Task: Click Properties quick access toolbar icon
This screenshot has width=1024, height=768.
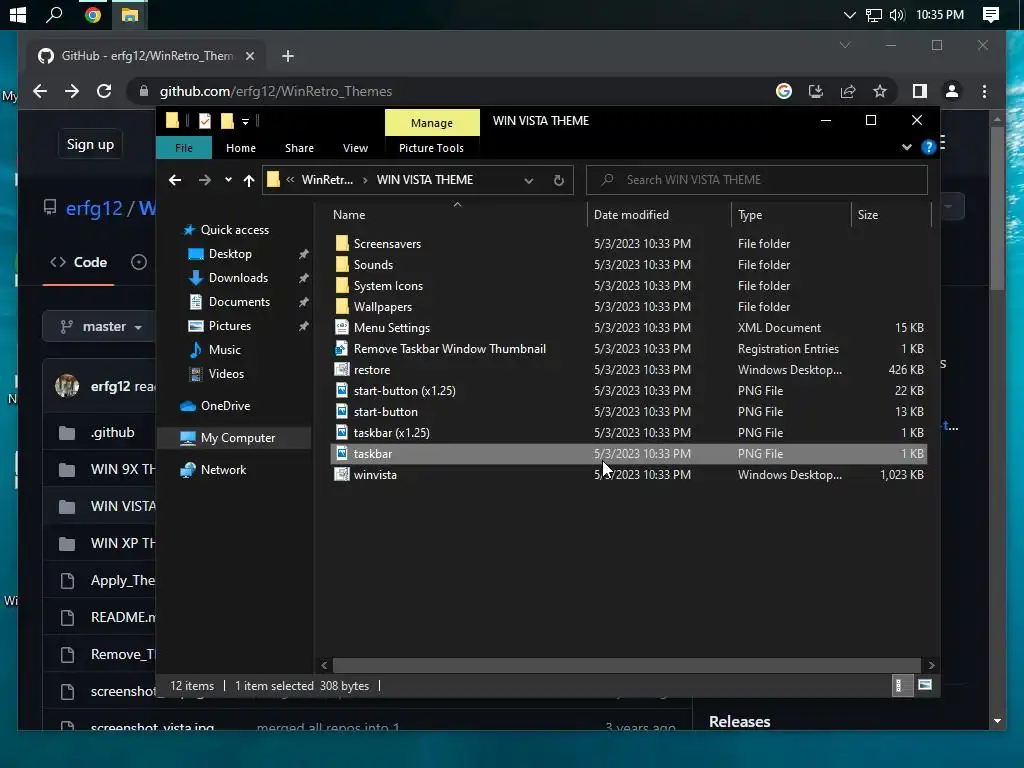Action: point(204,121)
